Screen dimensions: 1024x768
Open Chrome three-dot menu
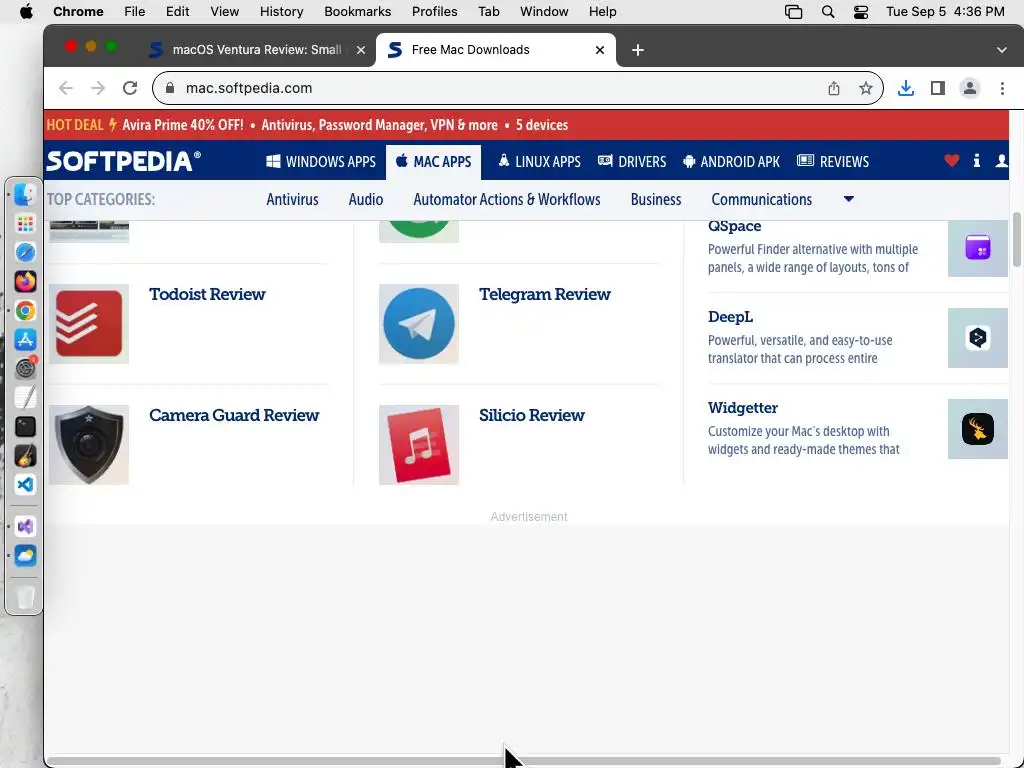pos(1002,88)
